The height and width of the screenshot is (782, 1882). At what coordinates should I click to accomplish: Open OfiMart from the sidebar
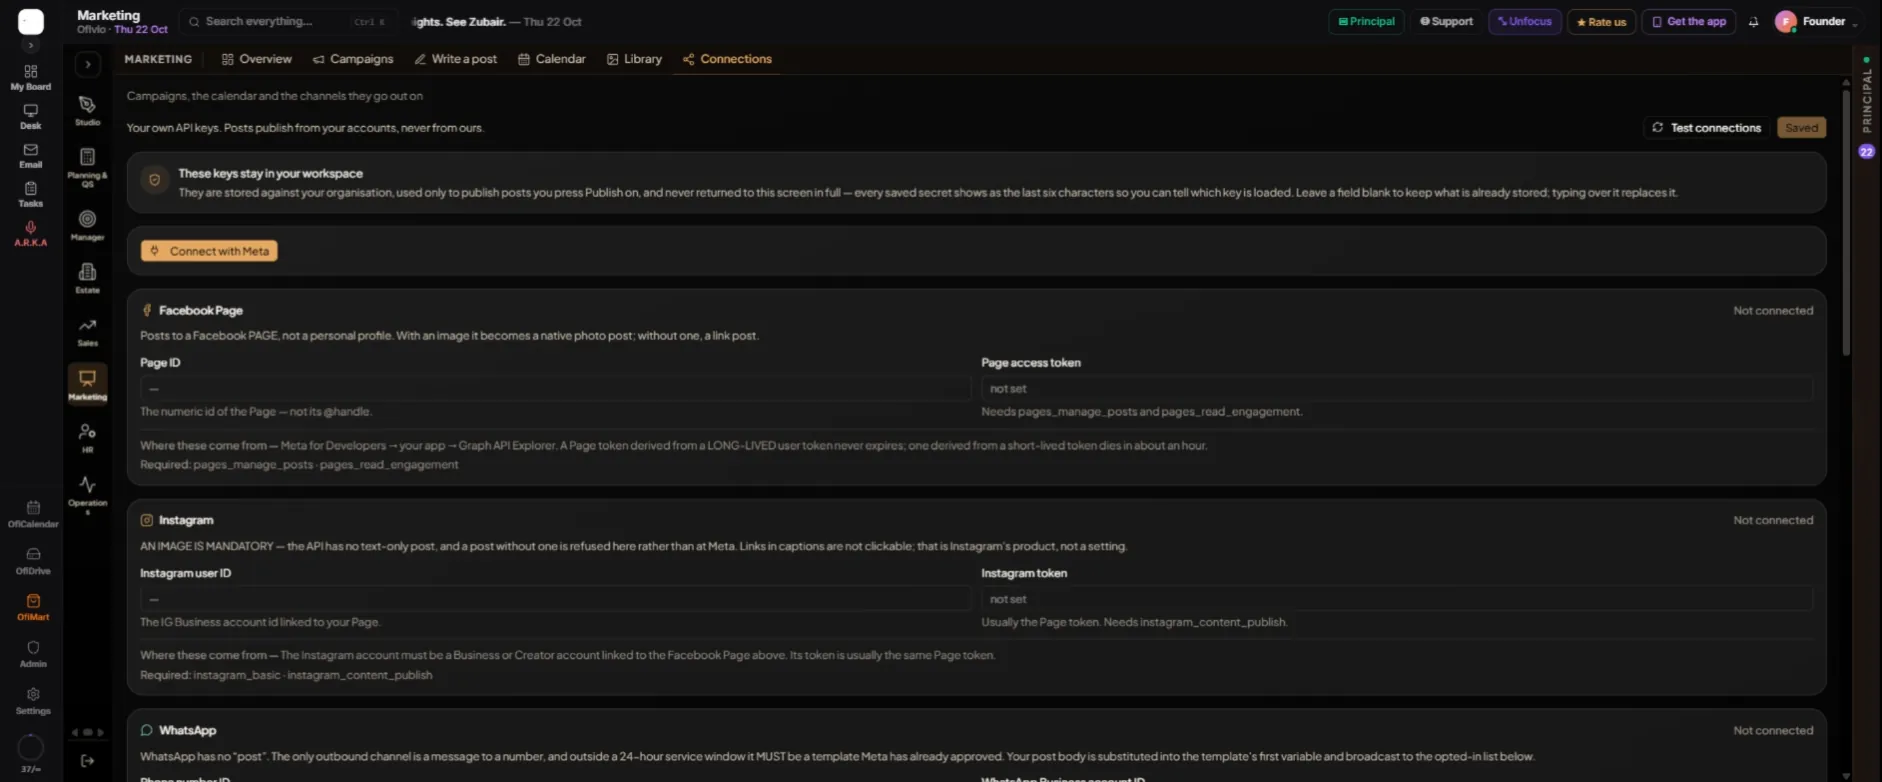(33, 607)
